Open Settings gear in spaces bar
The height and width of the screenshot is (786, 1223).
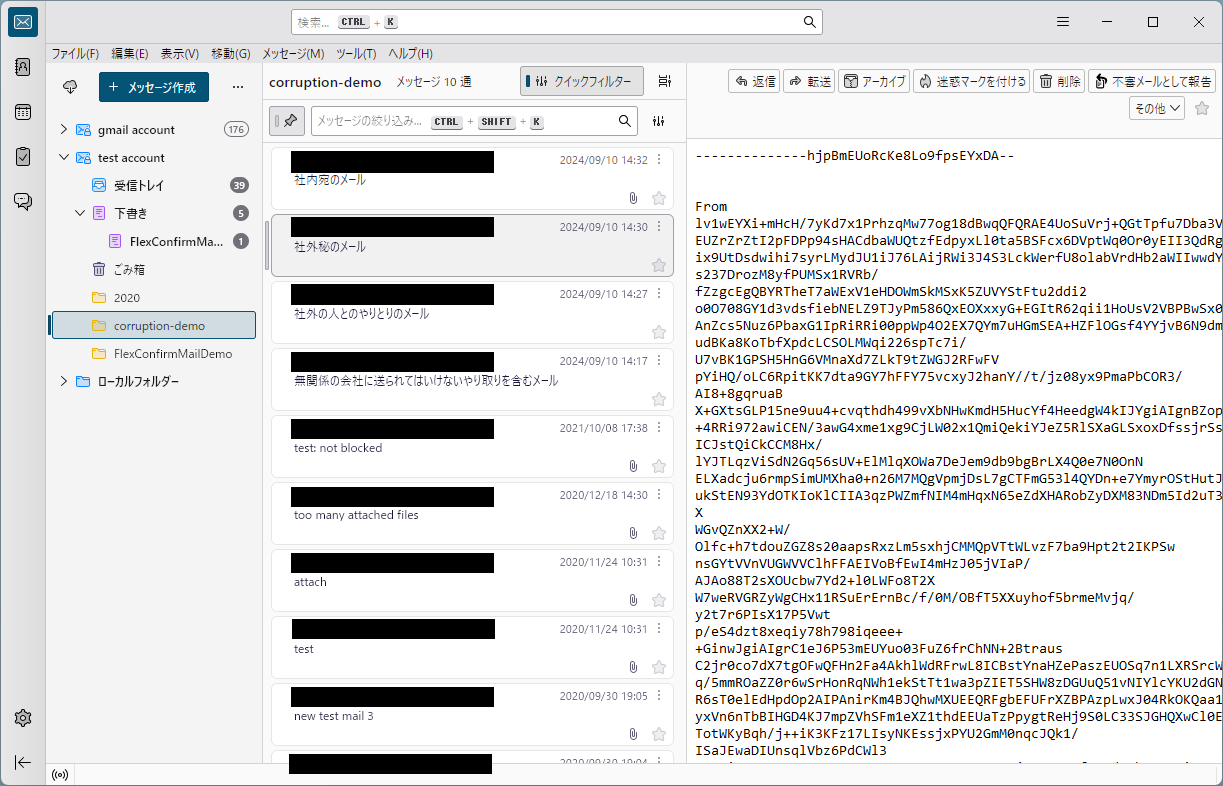point(23,718)
